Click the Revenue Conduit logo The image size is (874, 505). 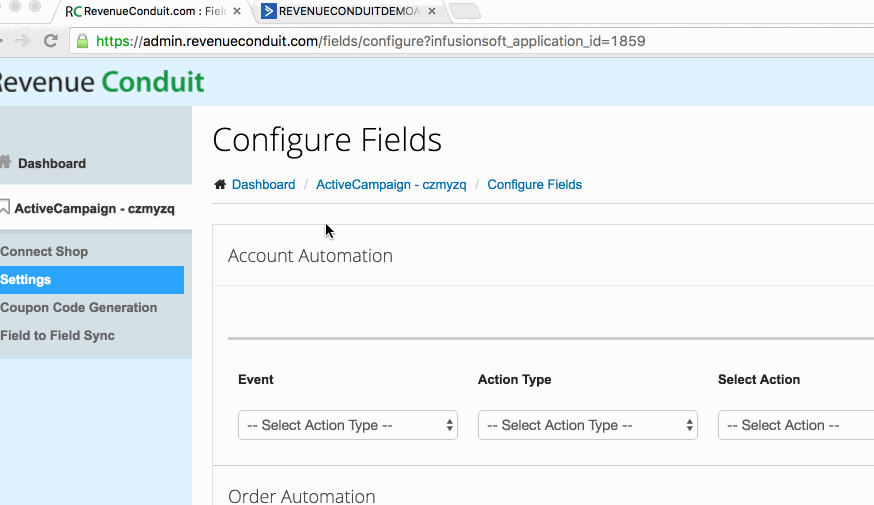pyautogui.click(x=102, y=82)
